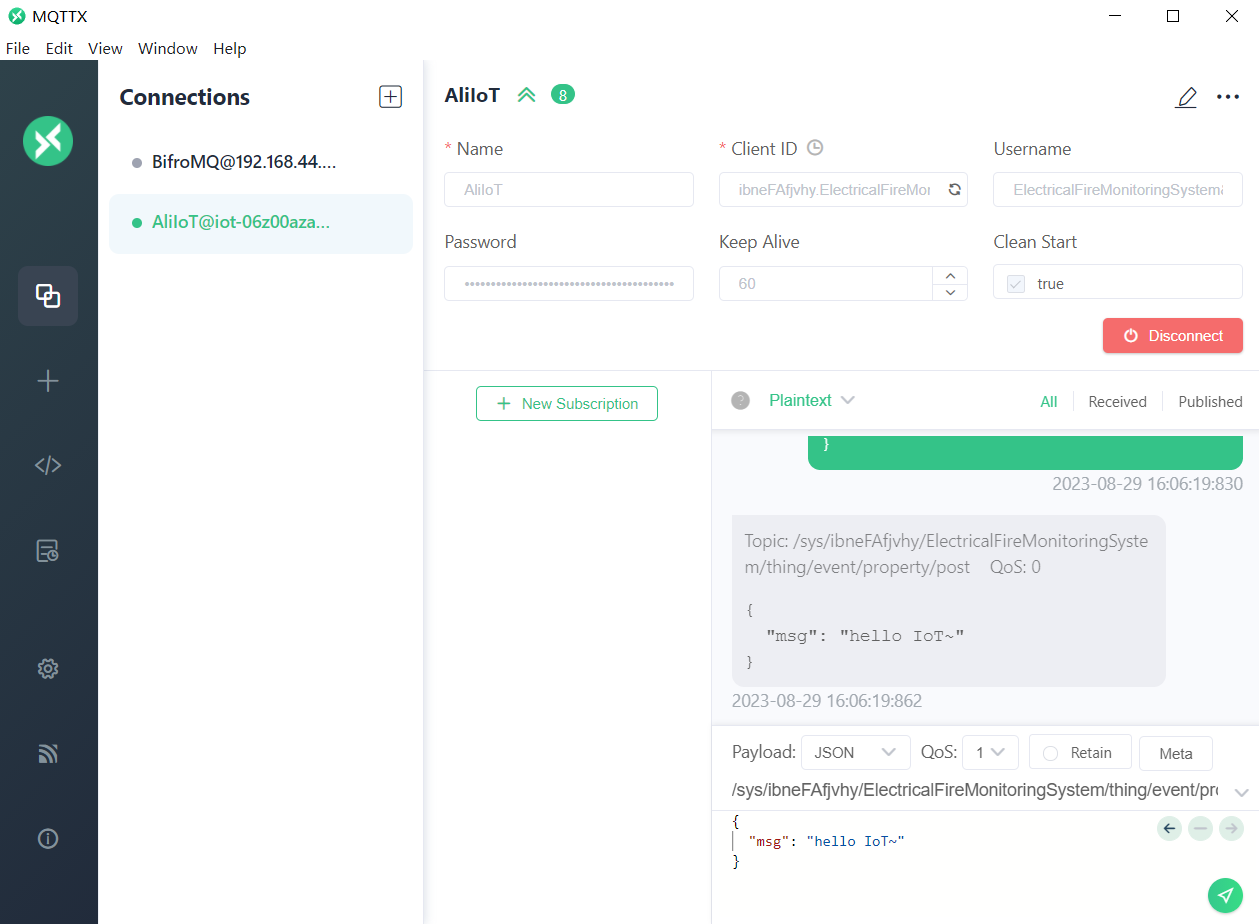The image size is (1259, 924).
Task: Select the AliIoT connection entry
Action: 260,223
